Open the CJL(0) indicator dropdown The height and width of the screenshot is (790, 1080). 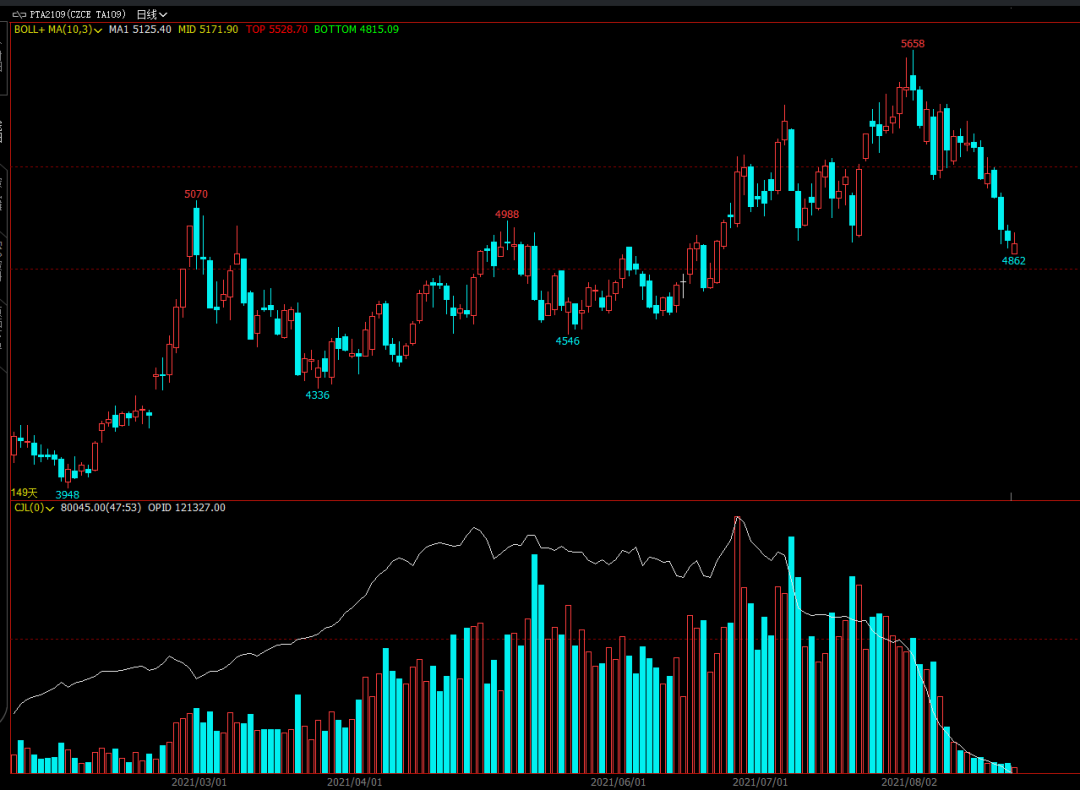coord(34,508)
